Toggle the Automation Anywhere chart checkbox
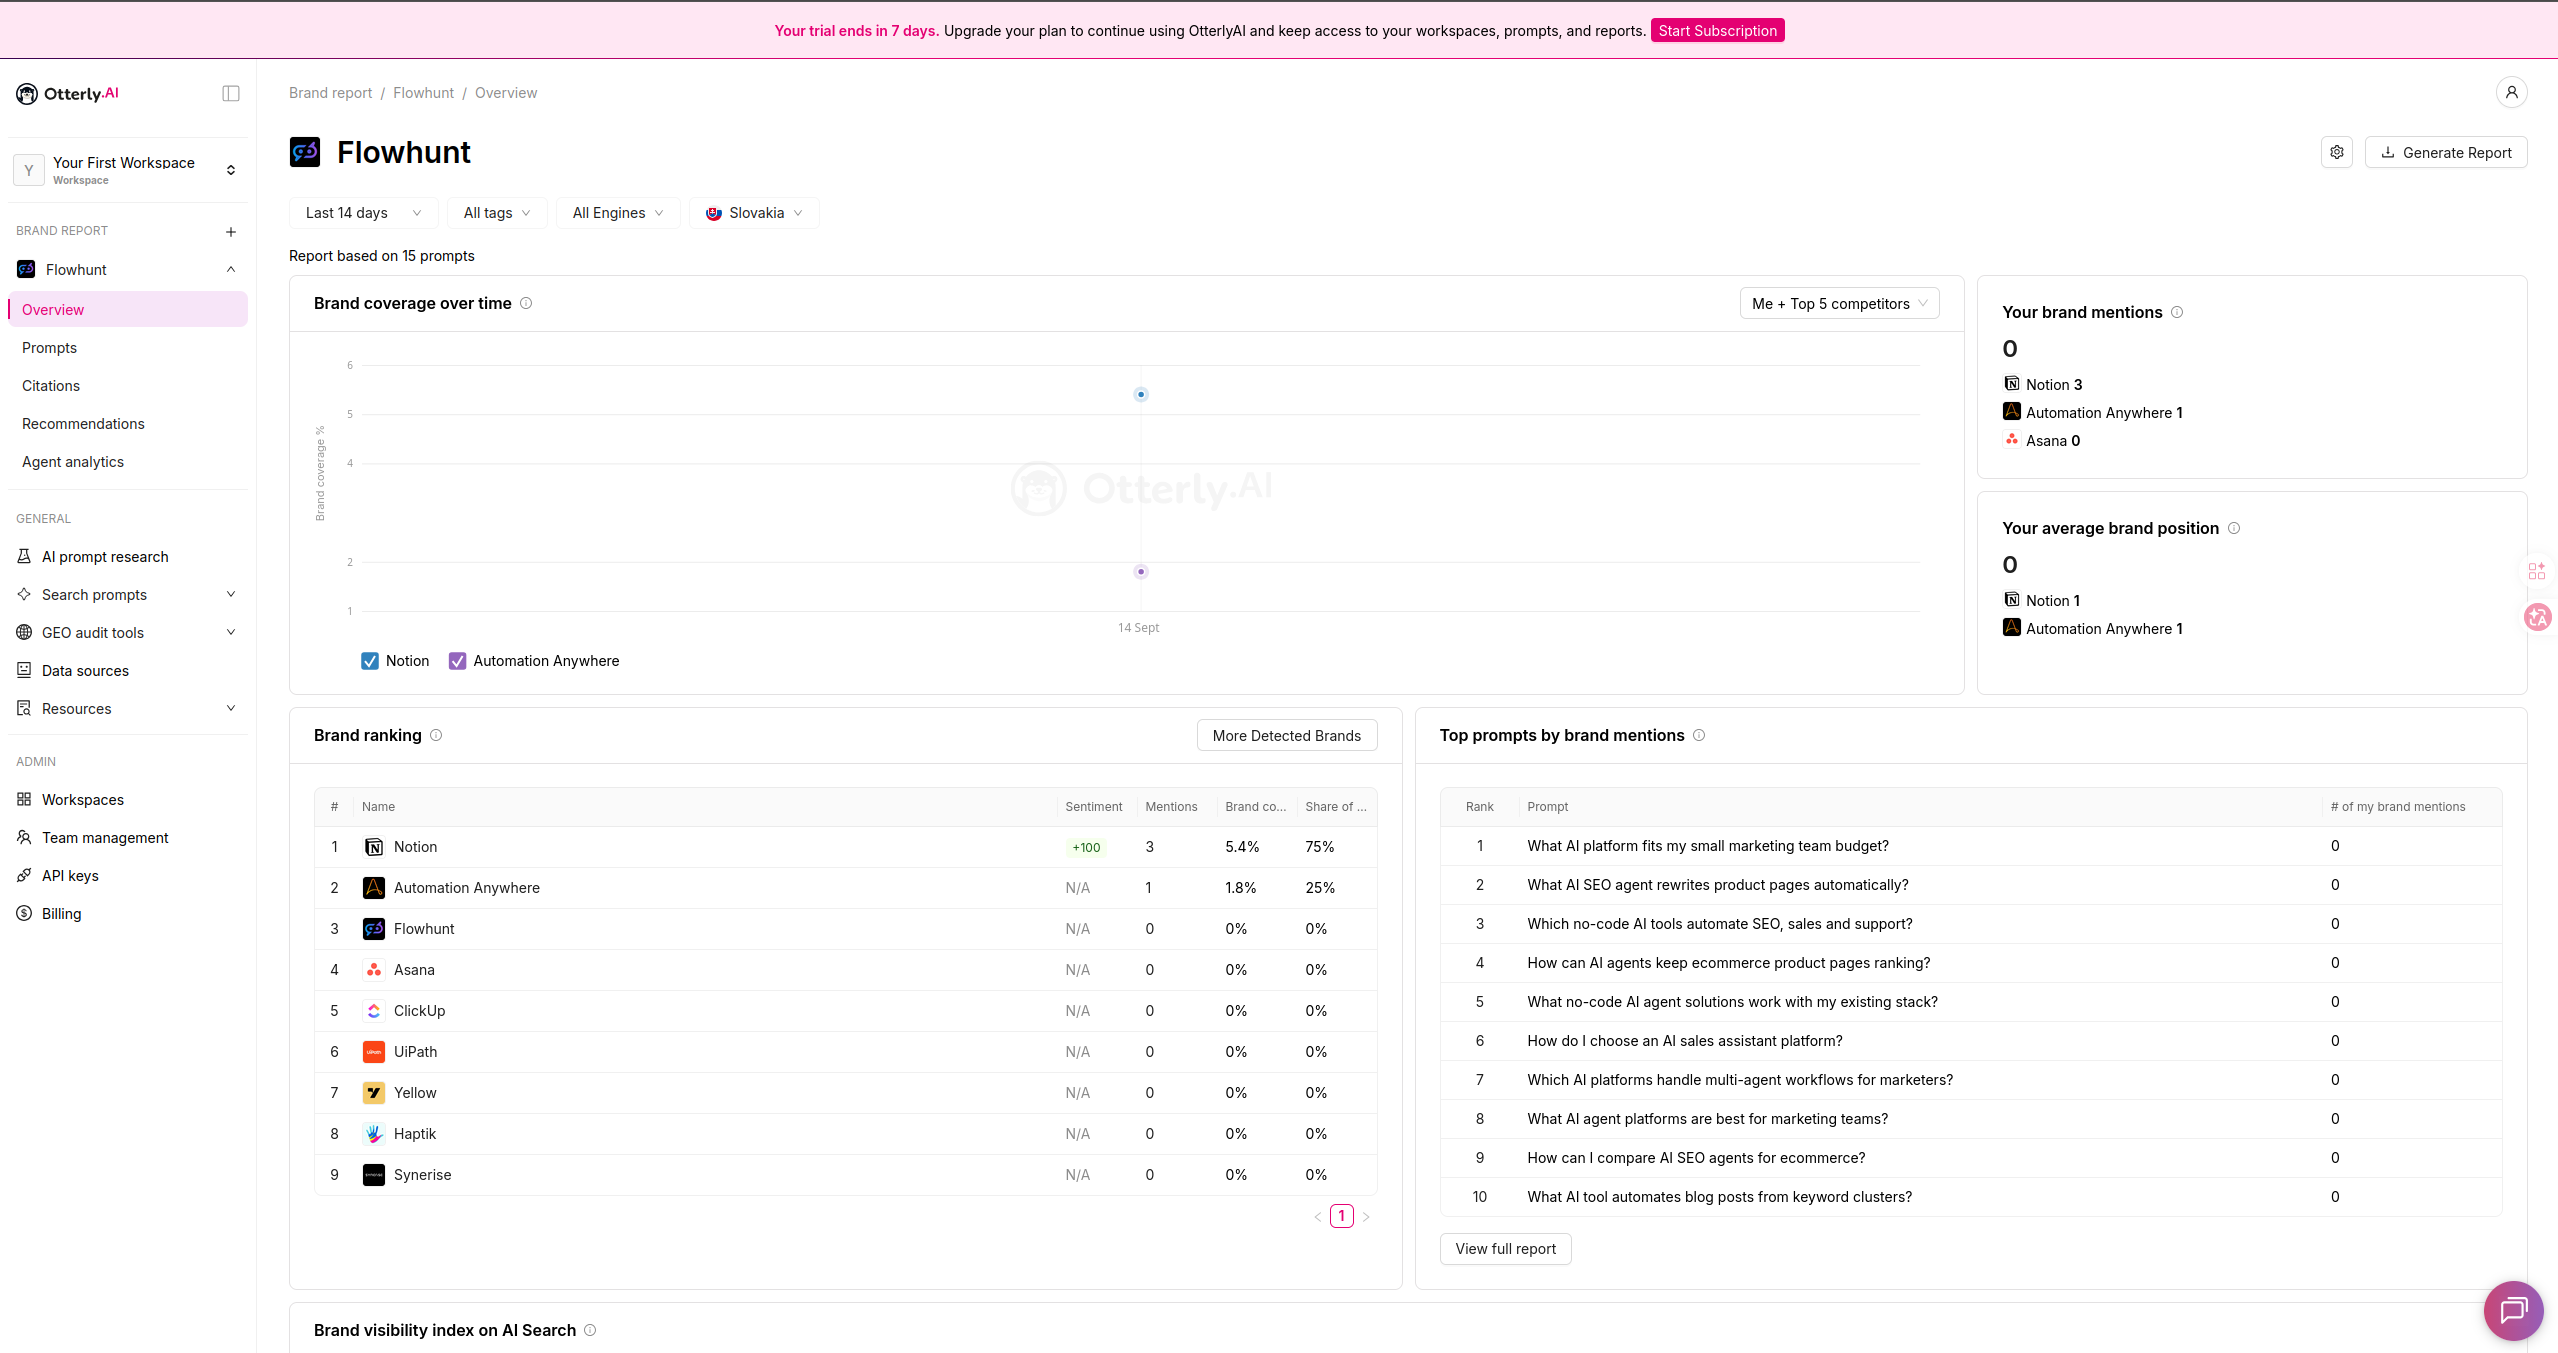 458,661
